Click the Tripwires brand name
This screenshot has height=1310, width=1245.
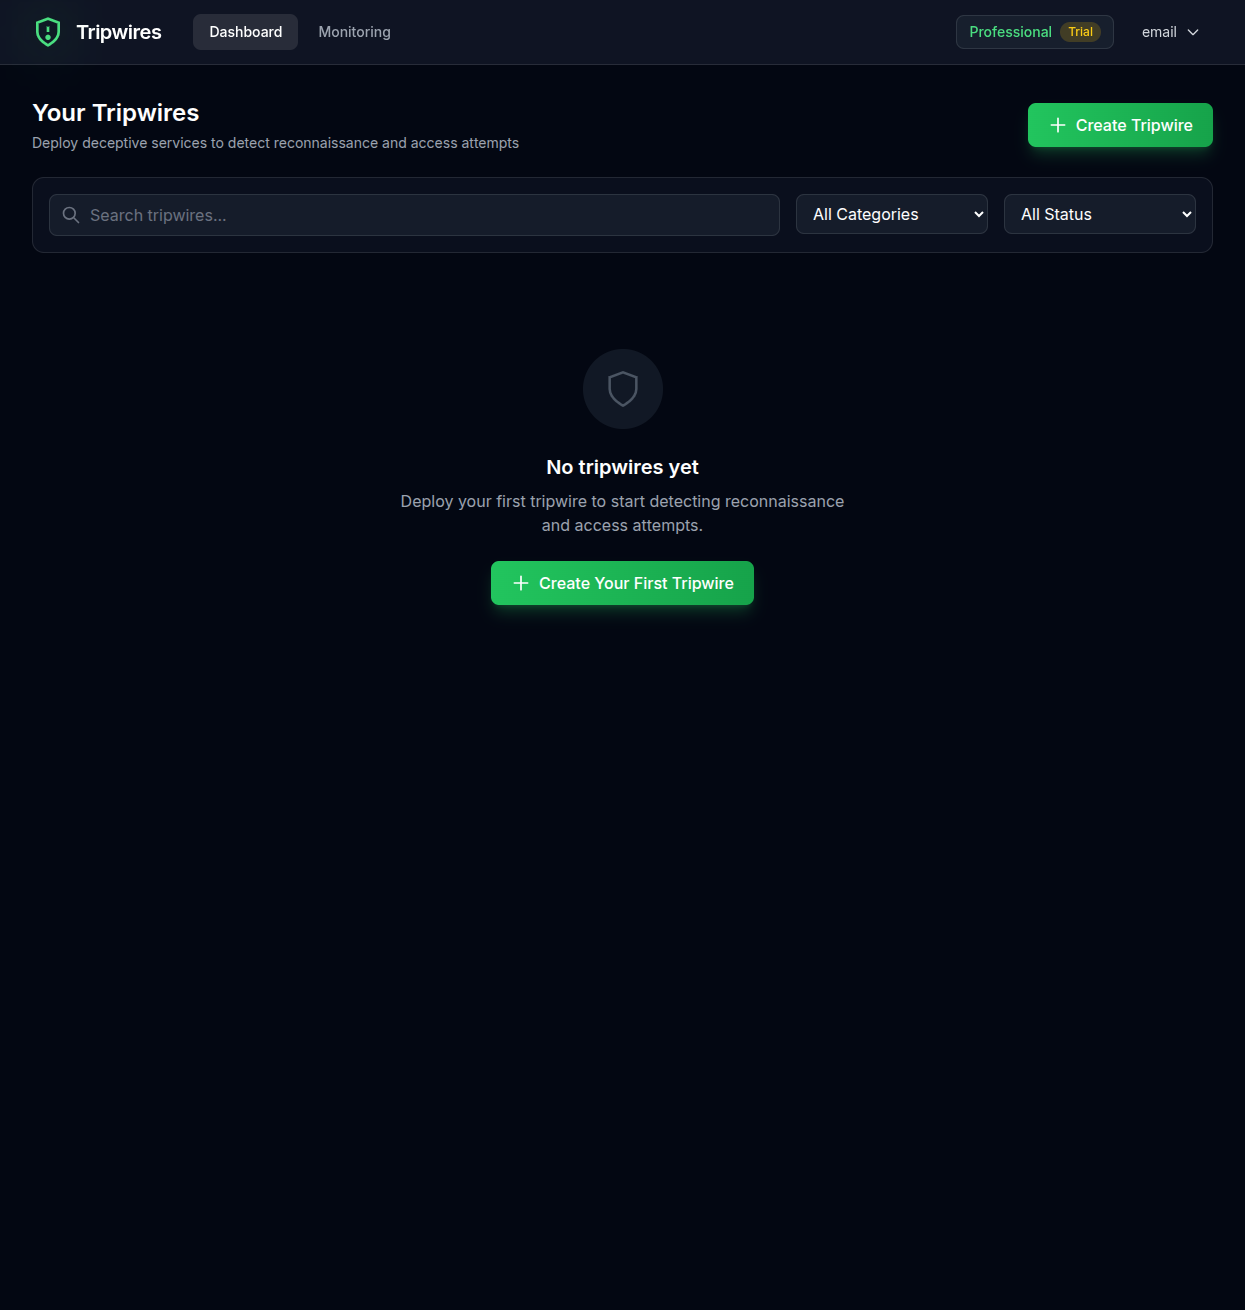pyautogui.click(x=119, y=32)
